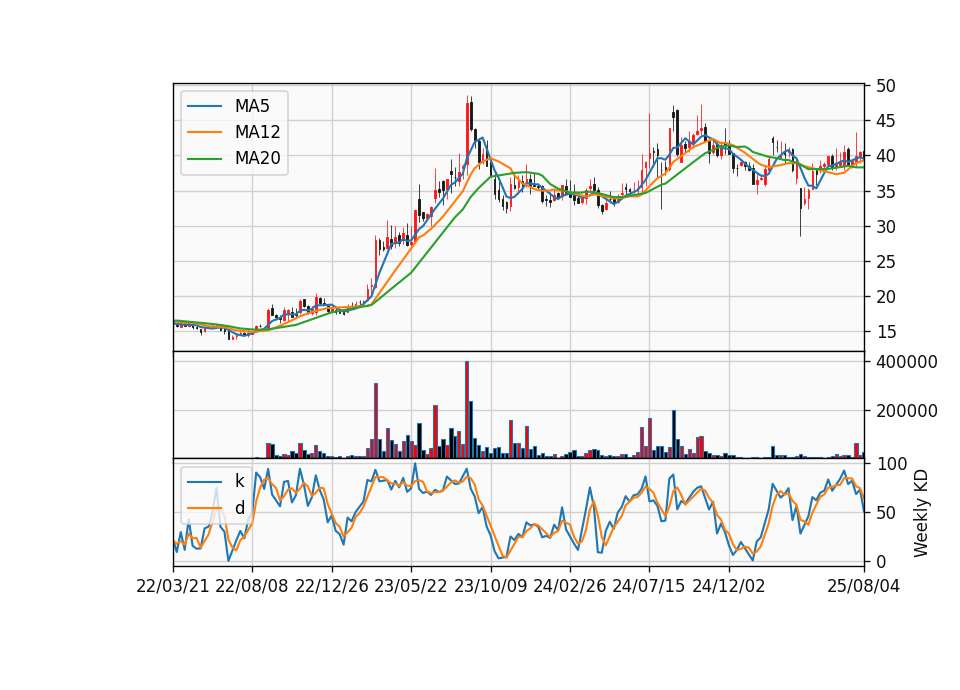
Task: Click the d legend label
Action: pyautogui.click(x=239, y=508)
